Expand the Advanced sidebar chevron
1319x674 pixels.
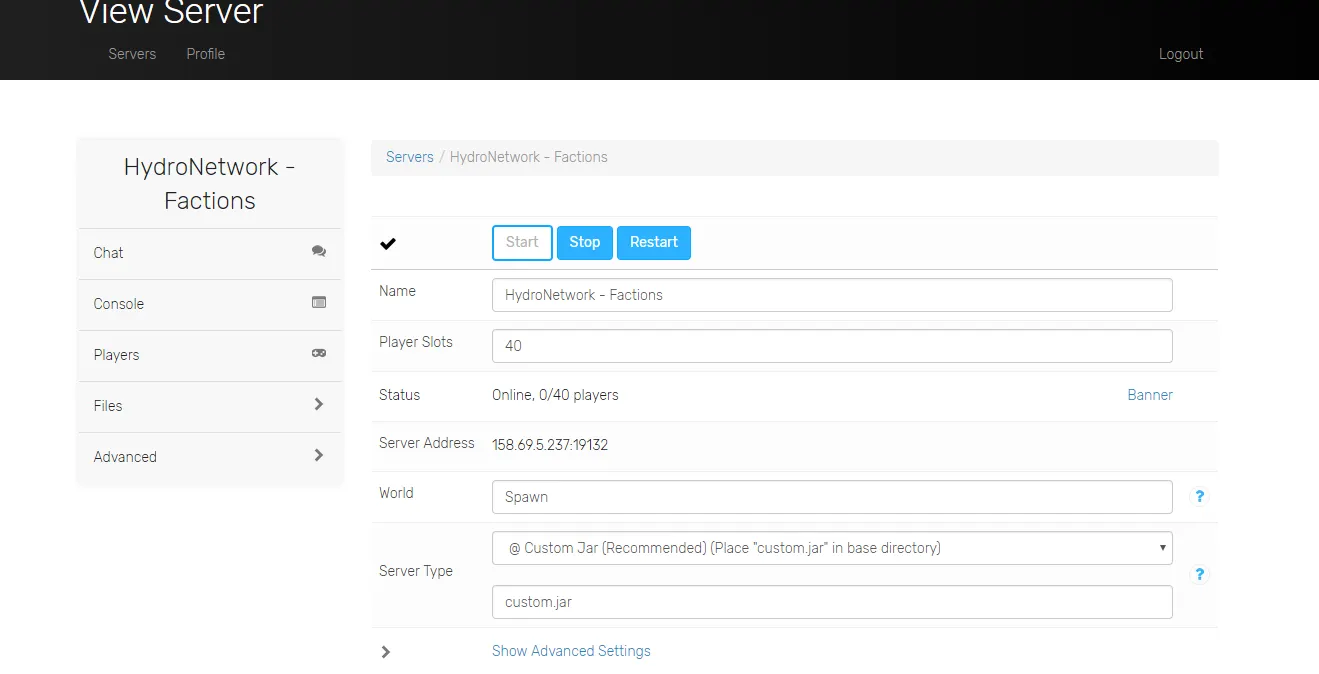319,455
